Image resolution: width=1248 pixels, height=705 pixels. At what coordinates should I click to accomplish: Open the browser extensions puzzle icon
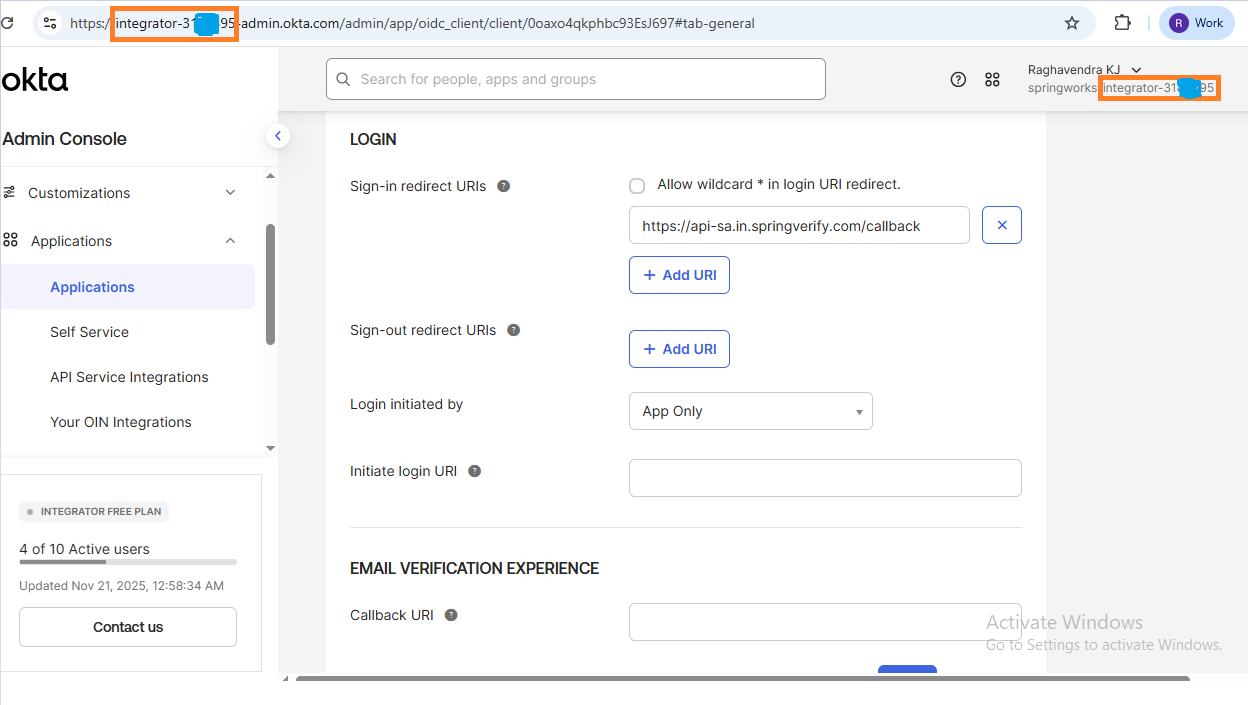1122,23
